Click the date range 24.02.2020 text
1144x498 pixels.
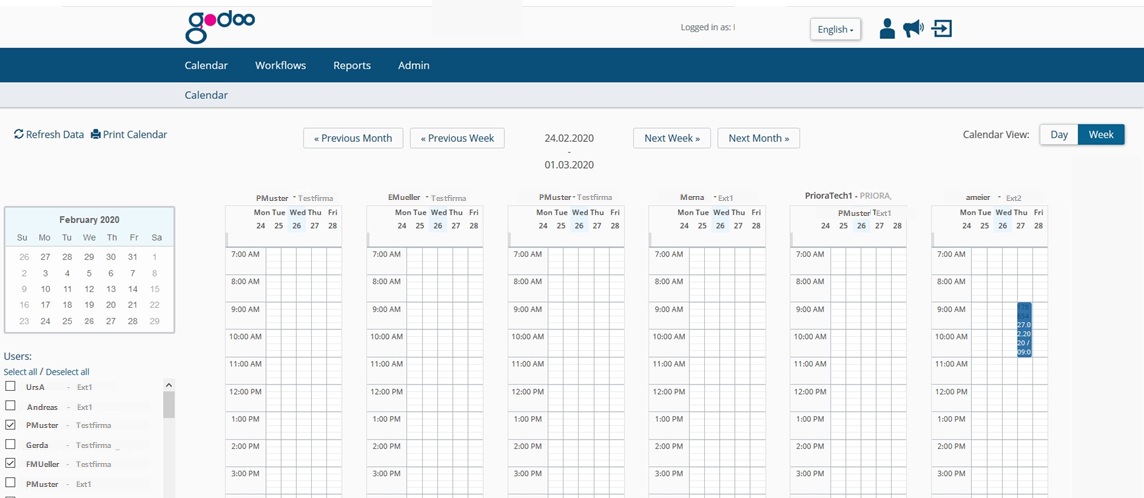tap(569, 138)
